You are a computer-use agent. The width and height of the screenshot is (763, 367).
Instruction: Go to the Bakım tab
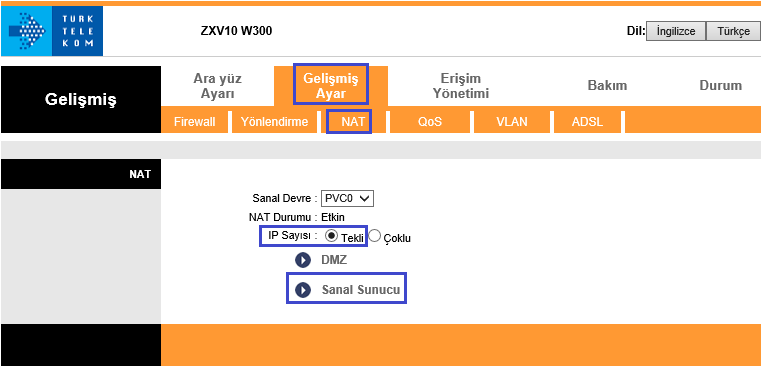[x=607, y=86]
